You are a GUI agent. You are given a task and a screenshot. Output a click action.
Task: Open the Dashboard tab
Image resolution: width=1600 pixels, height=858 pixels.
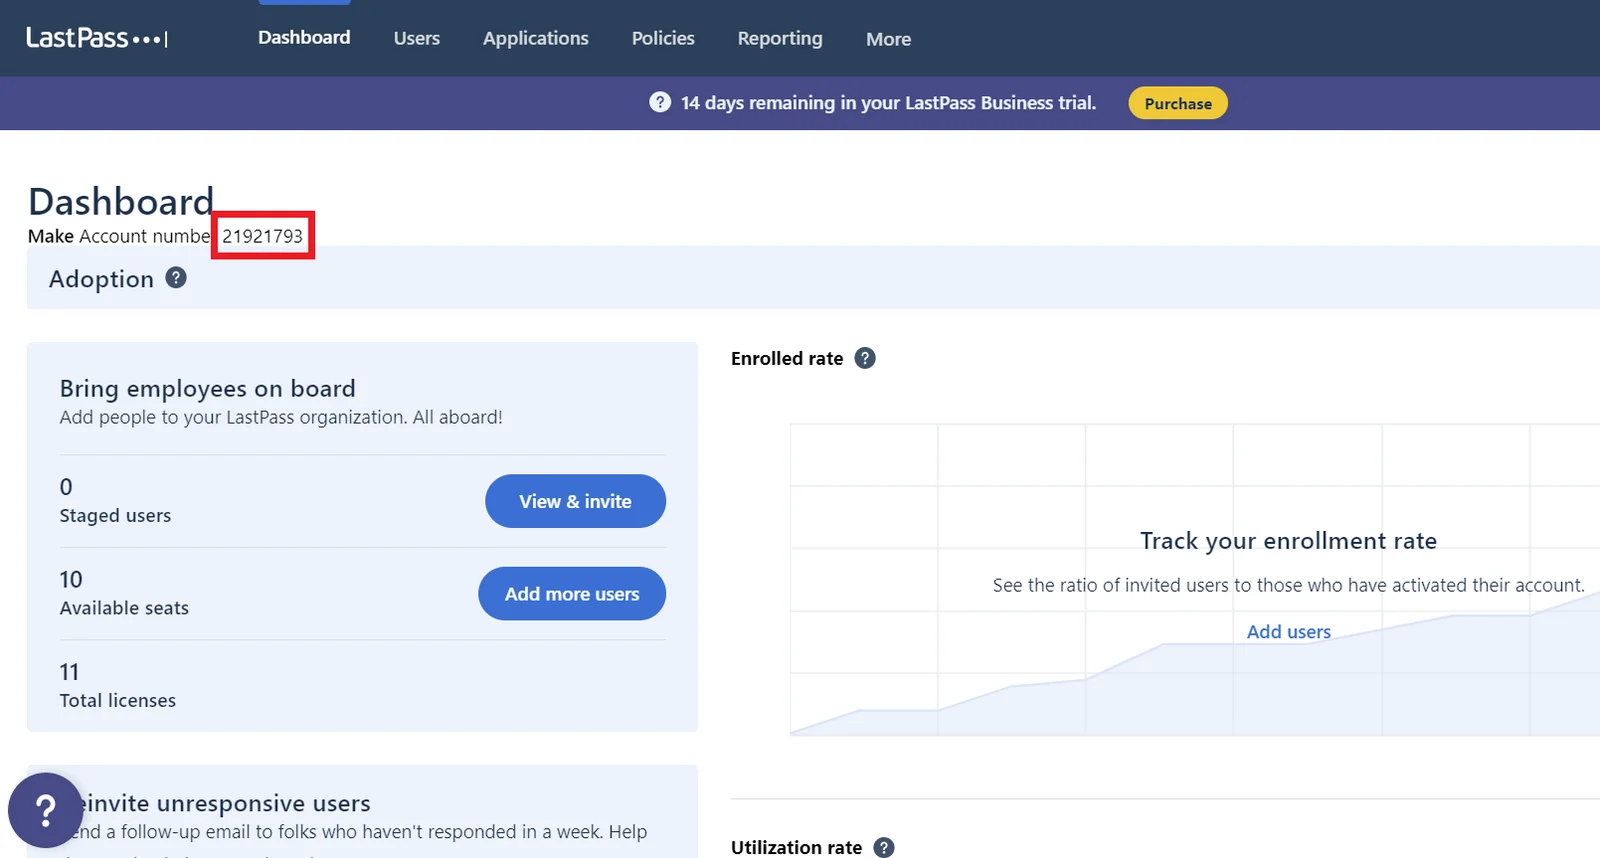304,38
